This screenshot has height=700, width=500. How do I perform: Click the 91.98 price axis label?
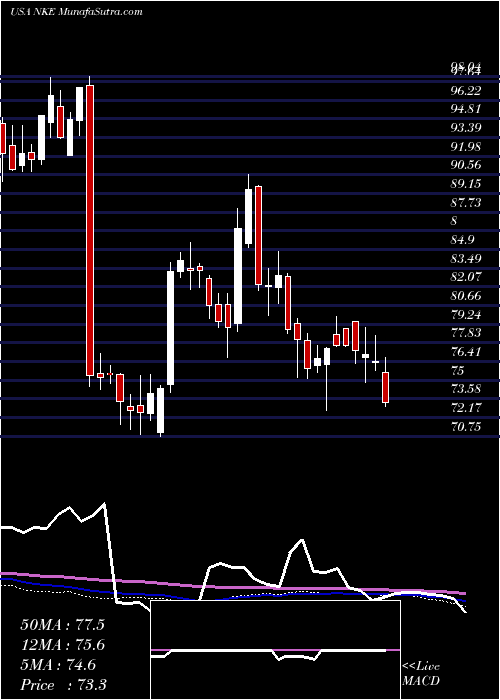[x=466, y=147]
